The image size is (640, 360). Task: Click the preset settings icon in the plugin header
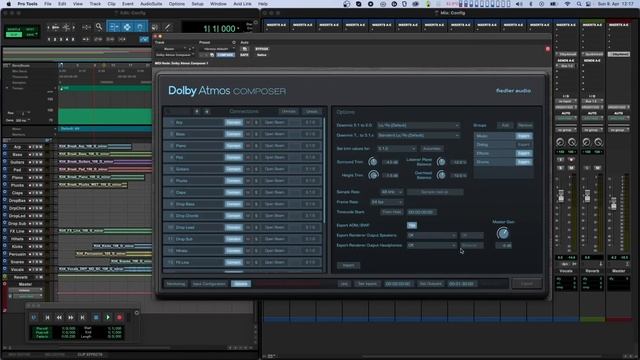pos(234,42)
